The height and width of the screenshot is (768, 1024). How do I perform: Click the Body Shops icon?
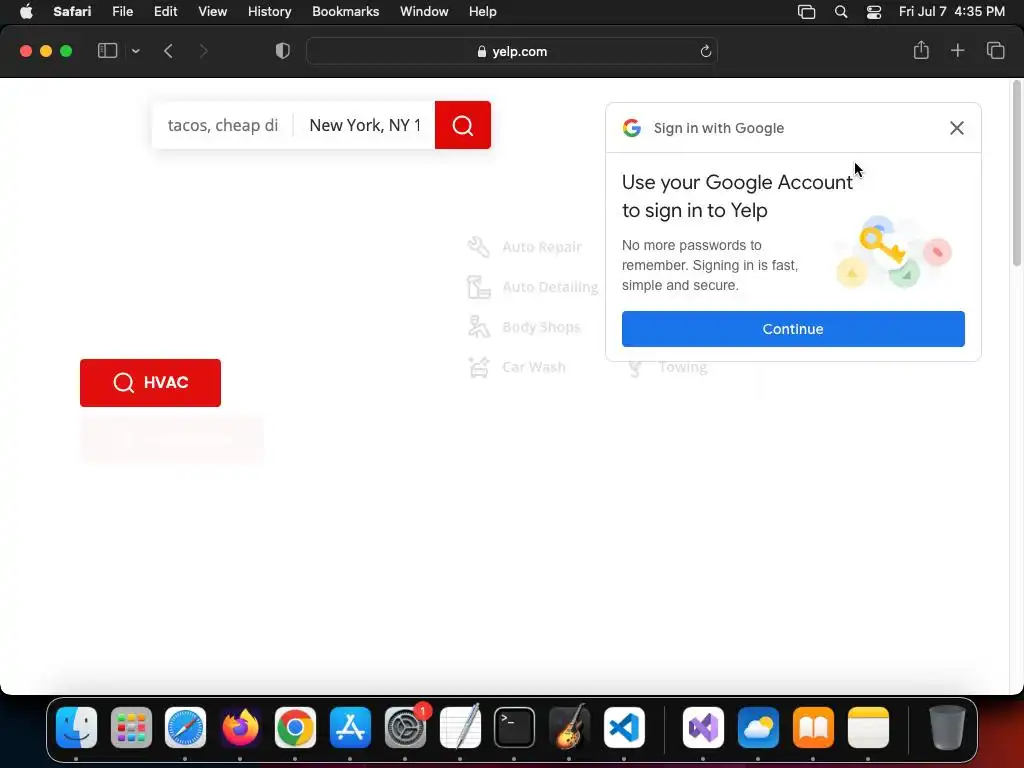[479, 327]
